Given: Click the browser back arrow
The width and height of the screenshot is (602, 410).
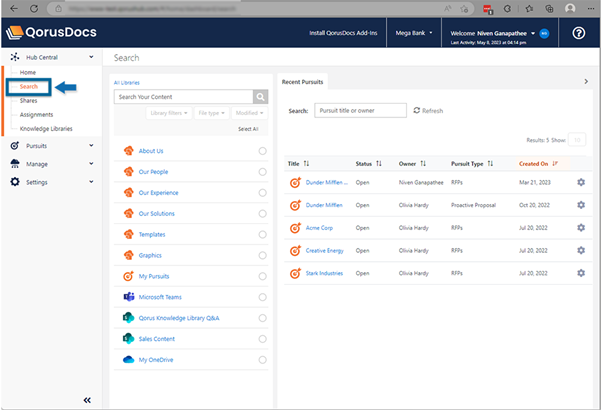Looking at the screenshot, I should (14, 8).
